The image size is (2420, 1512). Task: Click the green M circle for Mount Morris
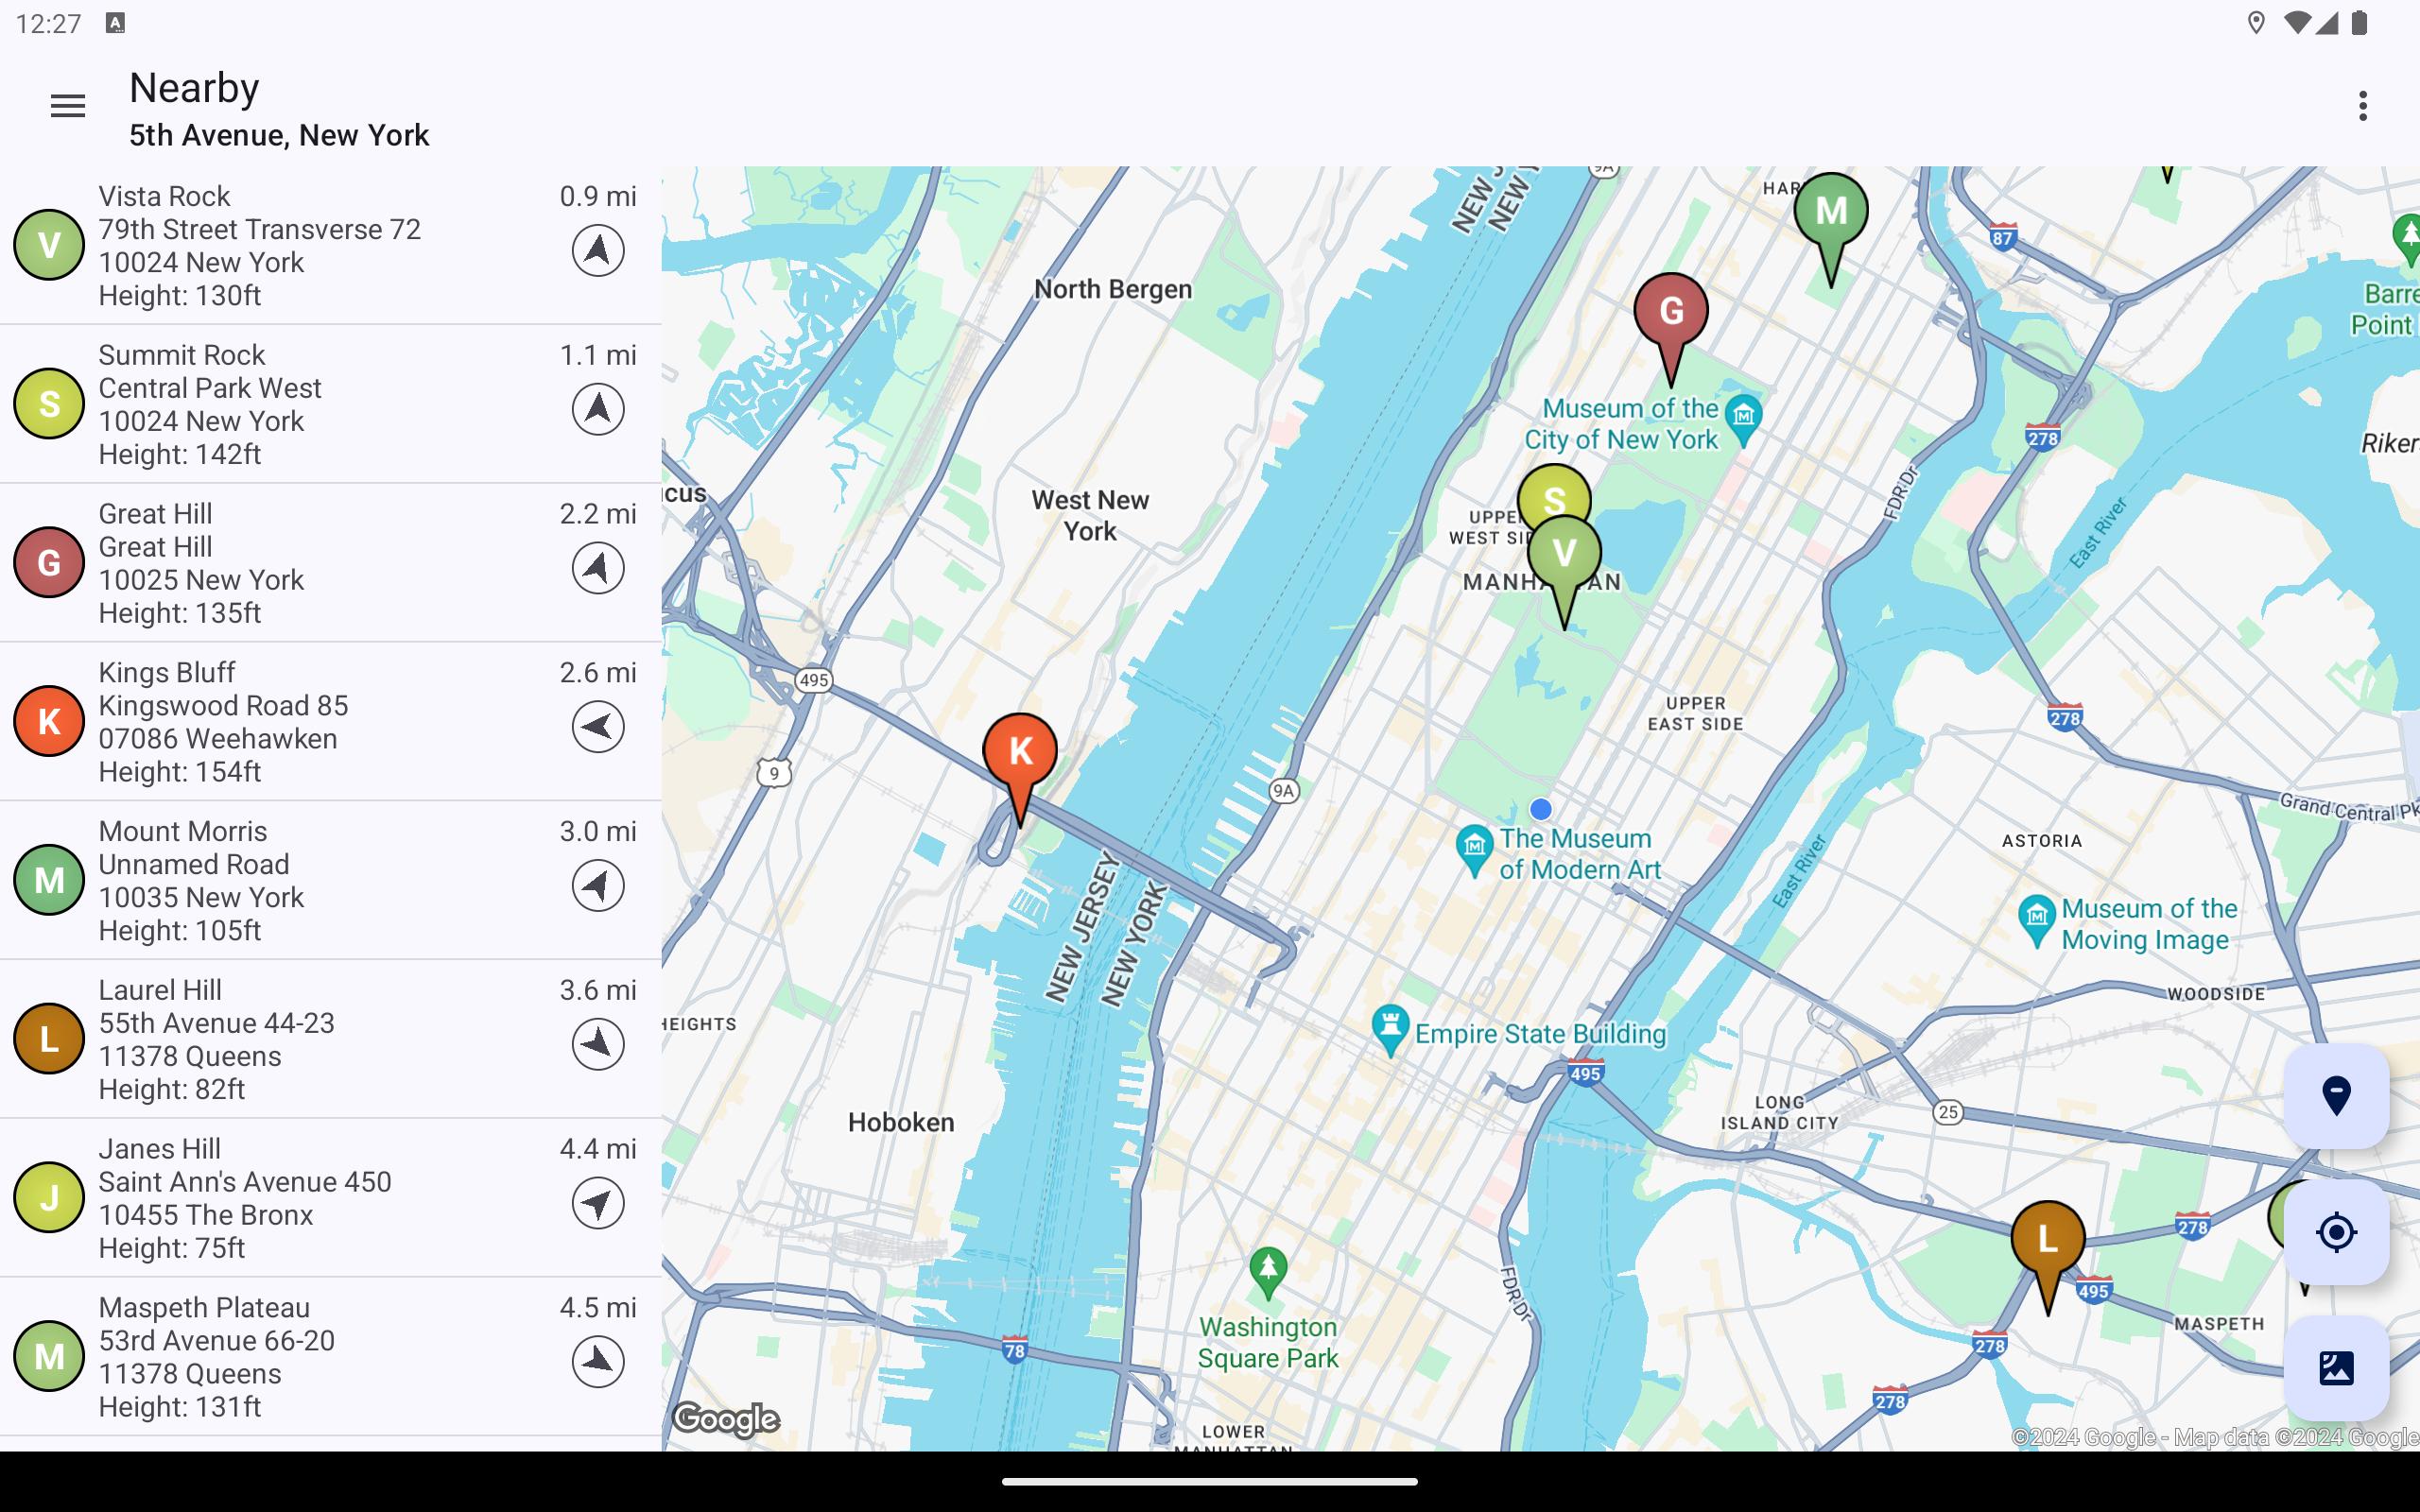(49, 880)
